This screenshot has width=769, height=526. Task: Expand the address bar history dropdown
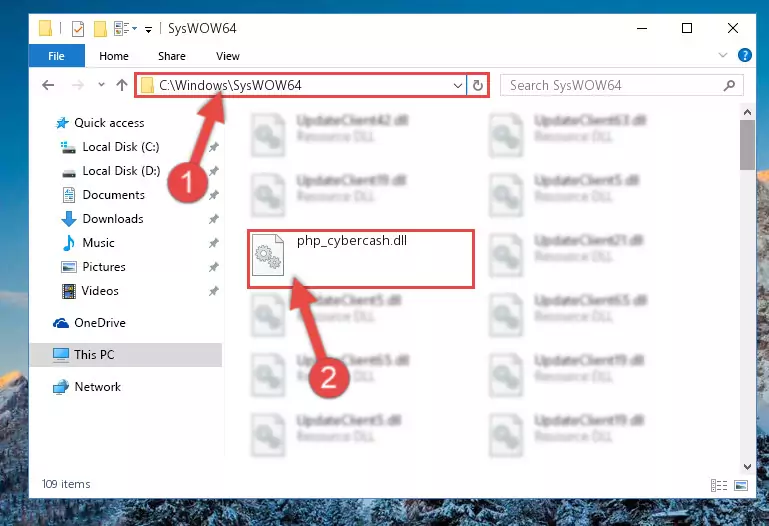click(458, 86)
